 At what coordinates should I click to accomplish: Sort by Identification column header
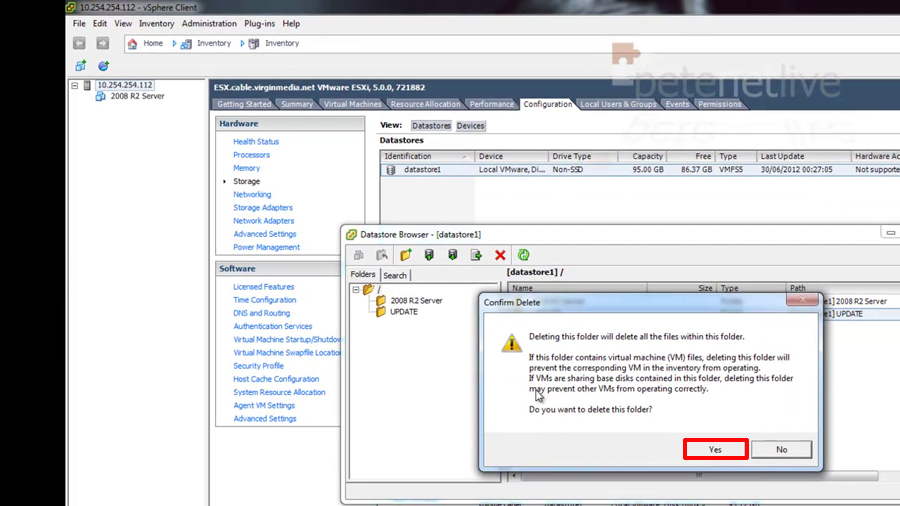point(427,156)
